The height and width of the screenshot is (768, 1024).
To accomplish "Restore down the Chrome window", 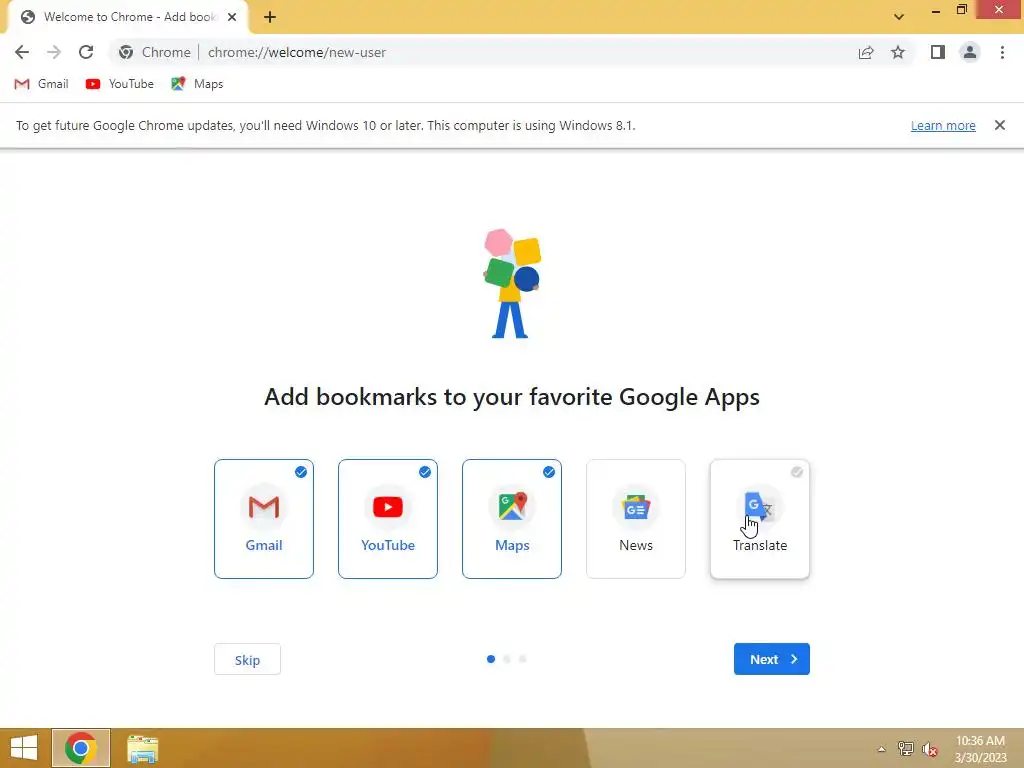I will pyautogui.click(x=962, y=10).
